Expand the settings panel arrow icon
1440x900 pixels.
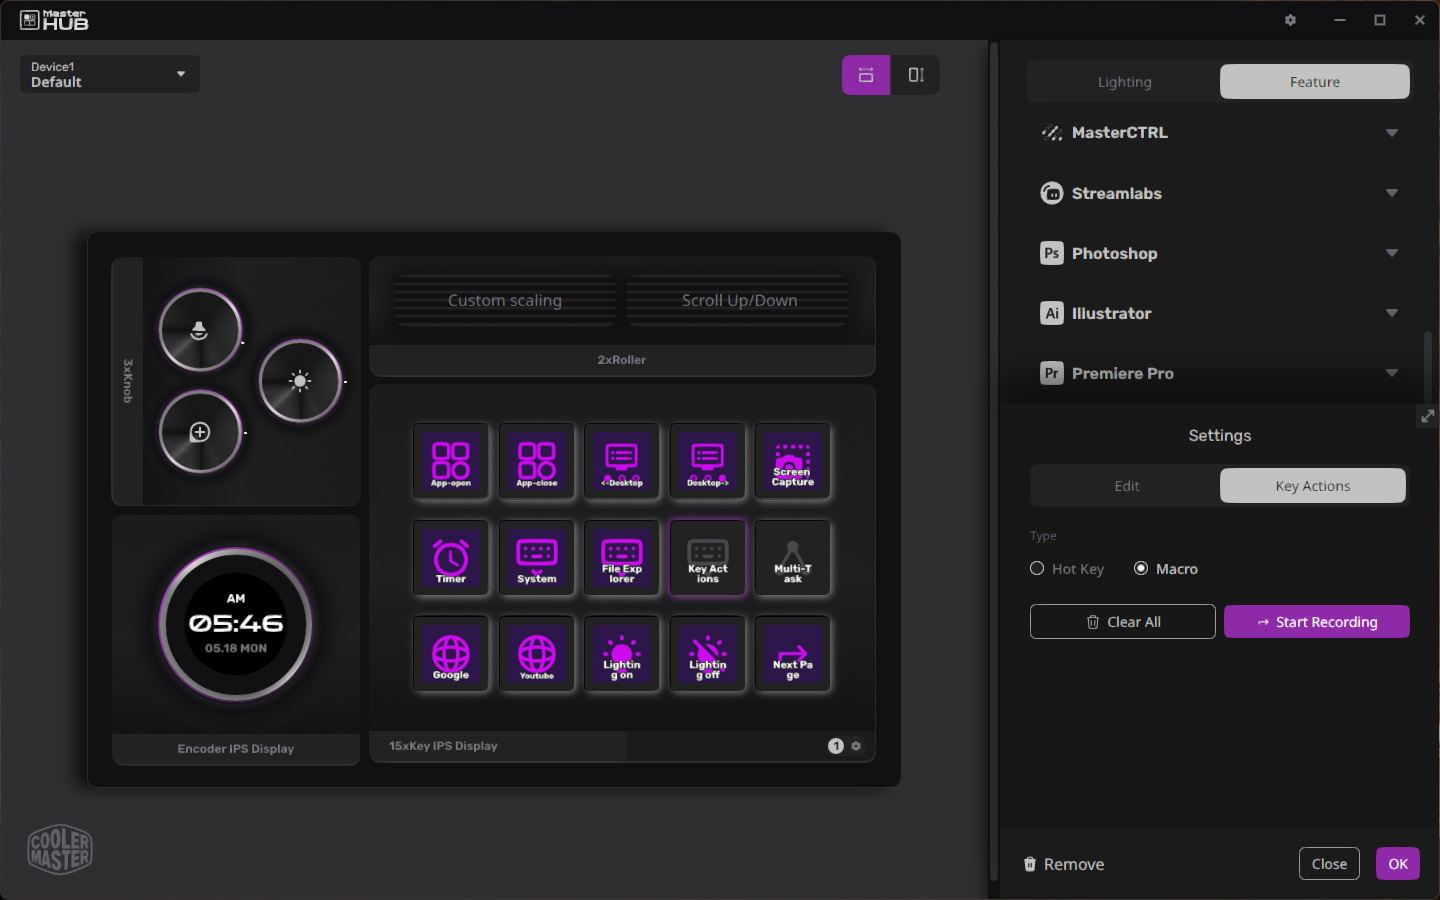click(x=1428, y=416)
